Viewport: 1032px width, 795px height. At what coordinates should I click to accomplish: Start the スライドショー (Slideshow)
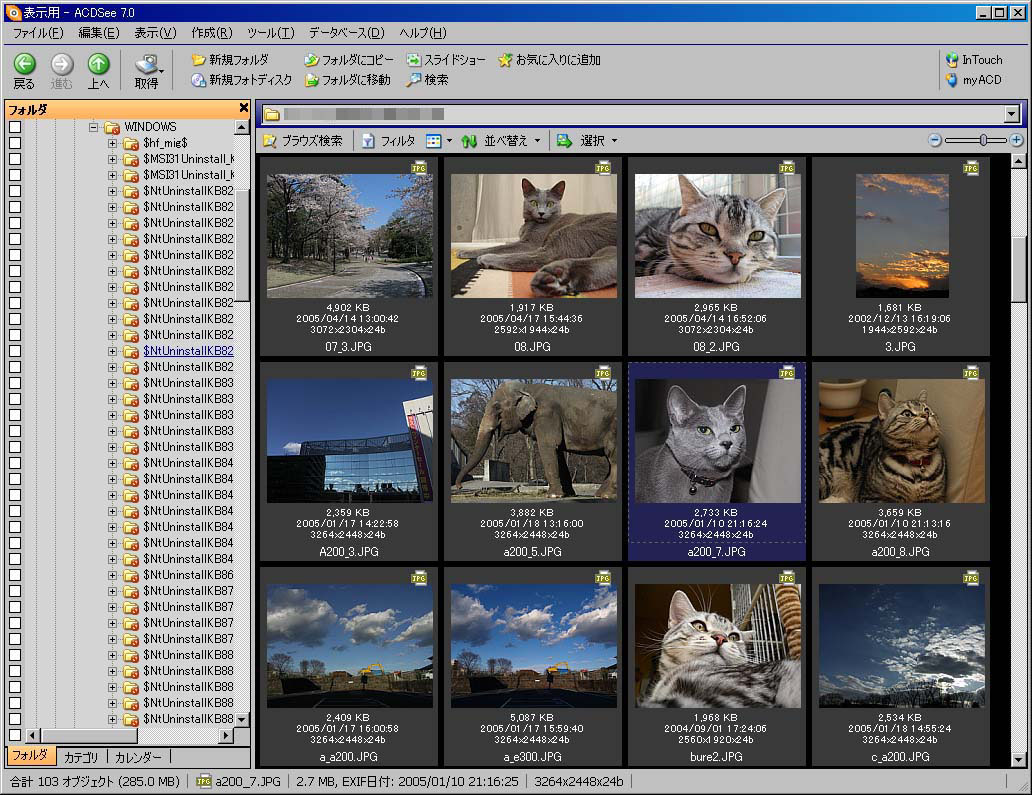coord(446,60)
